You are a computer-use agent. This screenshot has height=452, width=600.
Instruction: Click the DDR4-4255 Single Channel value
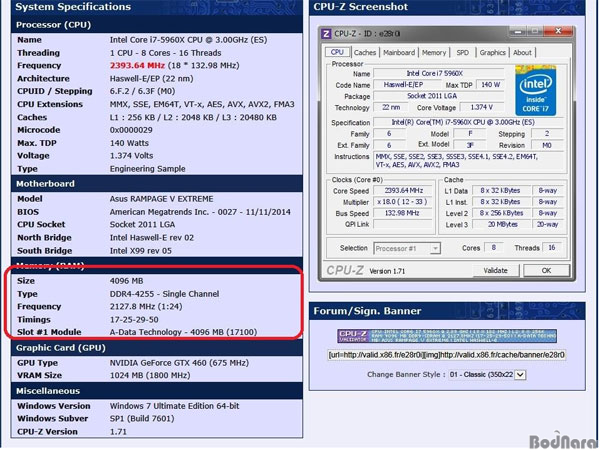pos(165,294)
